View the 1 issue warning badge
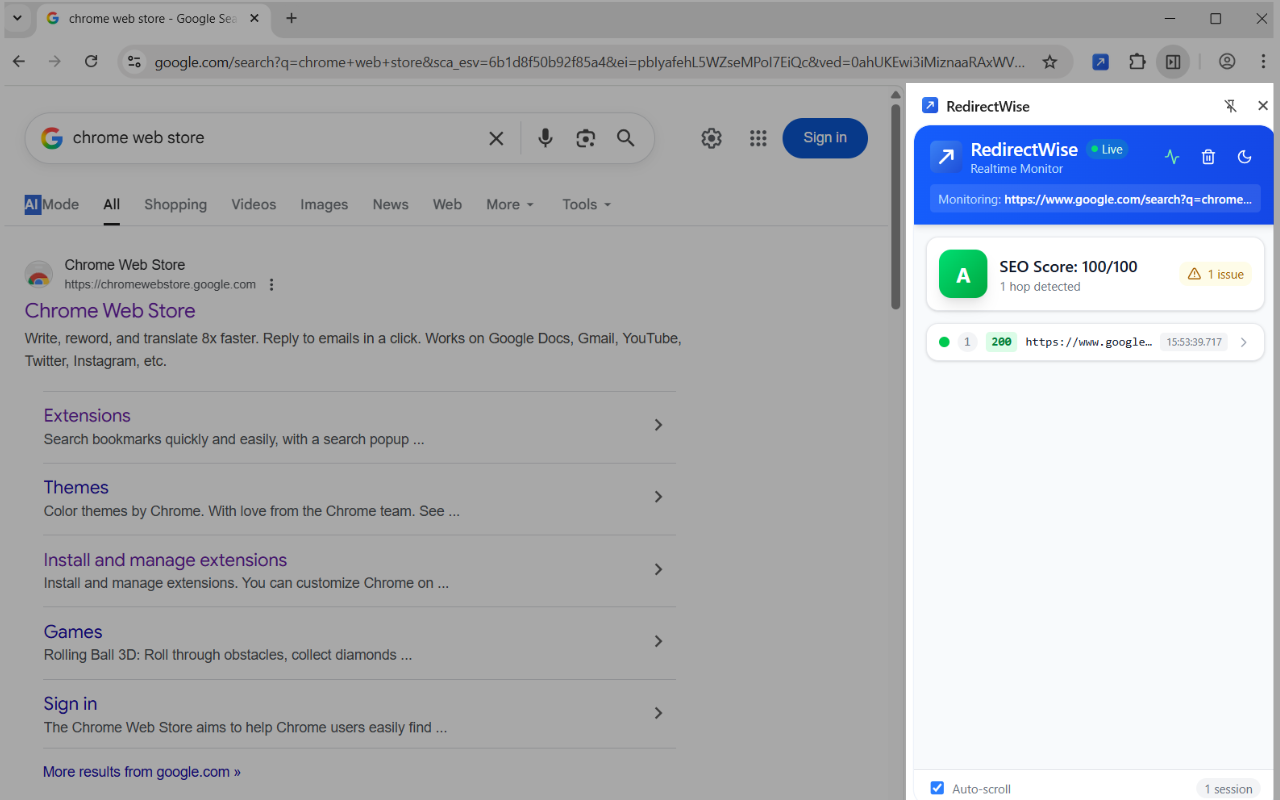The height and width of the screenshot is (800, 1280). [1215, 275]
